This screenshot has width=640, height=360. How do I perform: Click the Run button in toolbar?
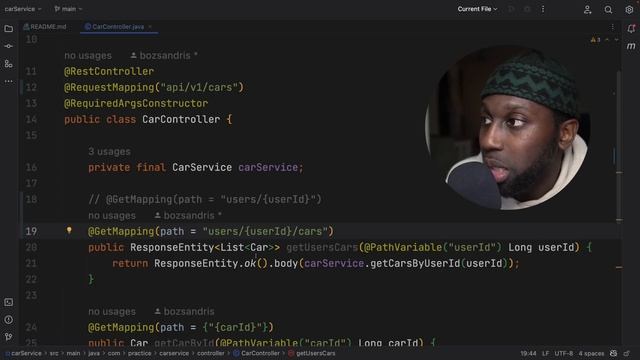click(511, 9)
